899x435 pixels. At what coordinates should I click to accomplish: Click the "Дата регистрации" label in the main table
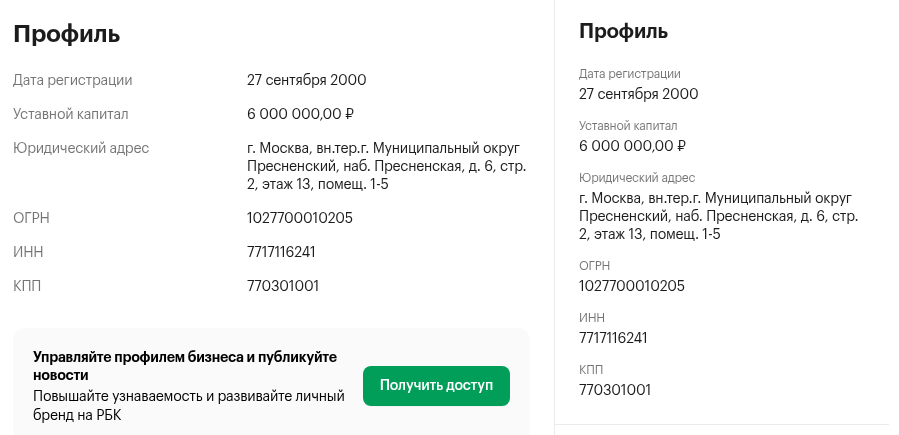click(72, 80)
